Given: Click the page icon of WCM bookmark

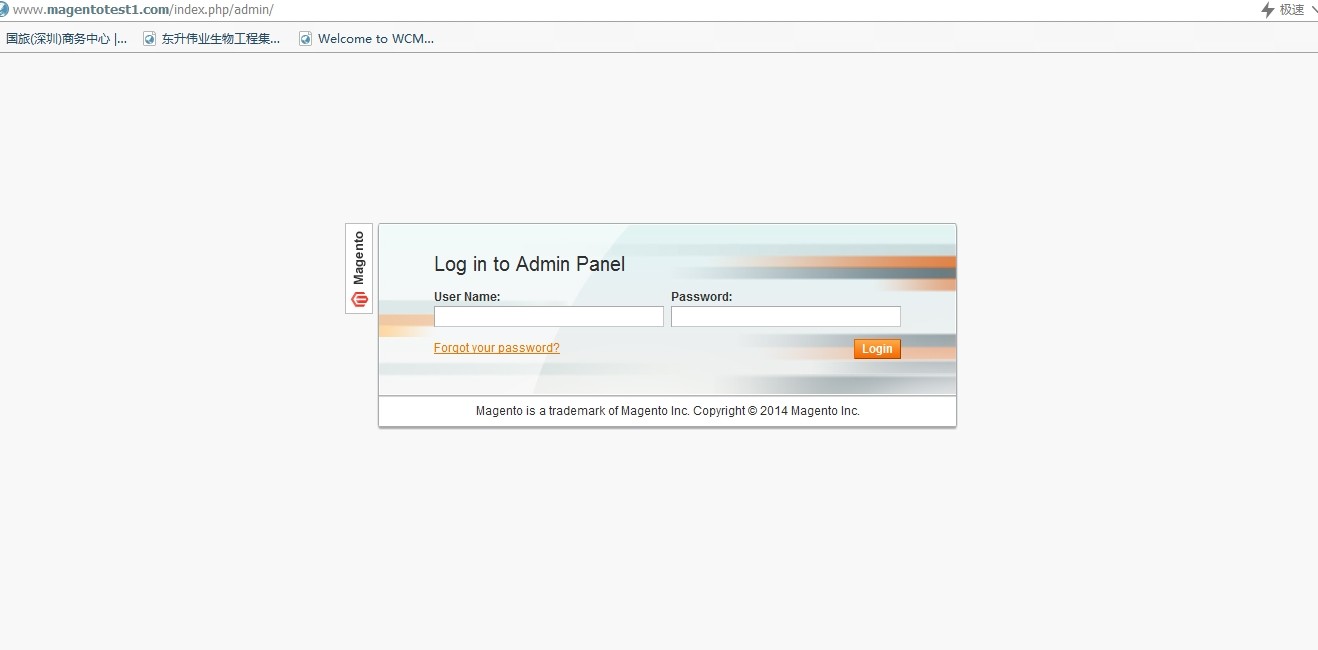Looking at the screenshot, I should coord(306,39).
